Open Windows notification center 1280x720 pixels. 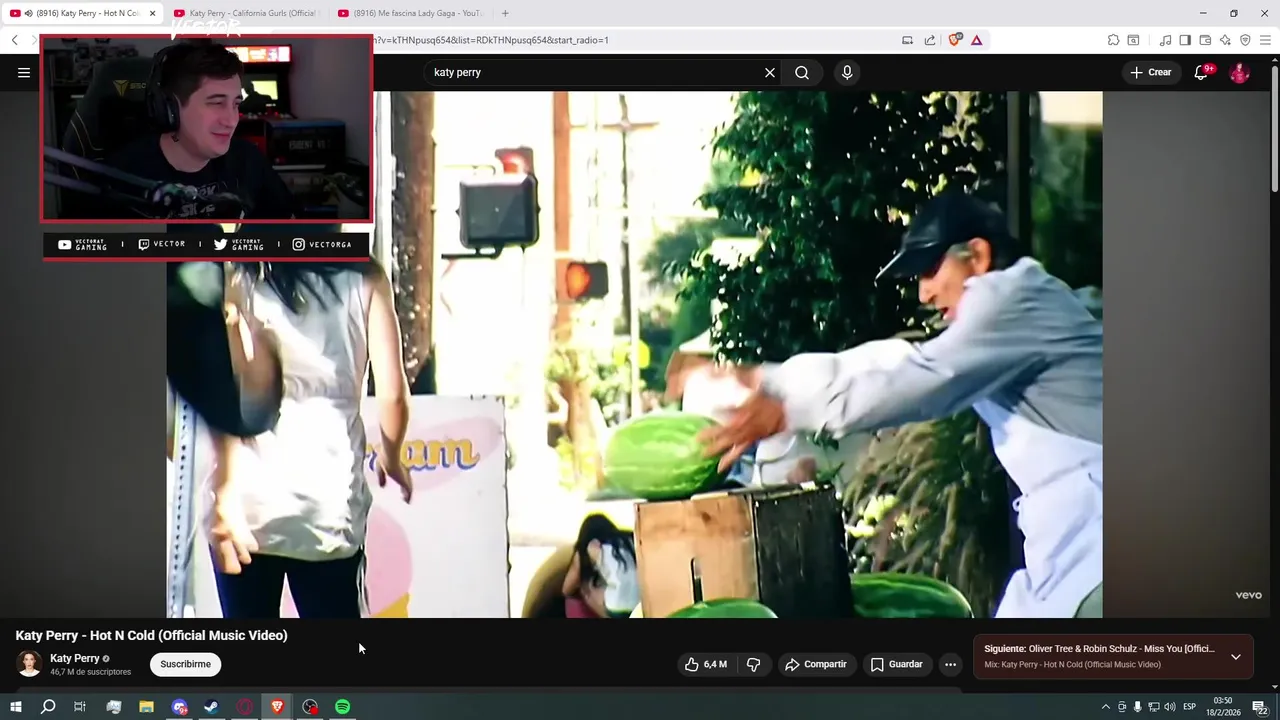click(x=1260, y=707)
